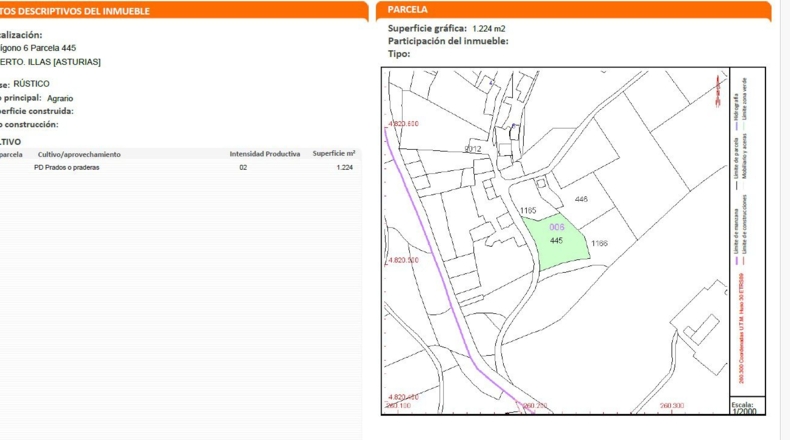
Task: Click the Escala 1/2000 box
Action: point(748,406)
